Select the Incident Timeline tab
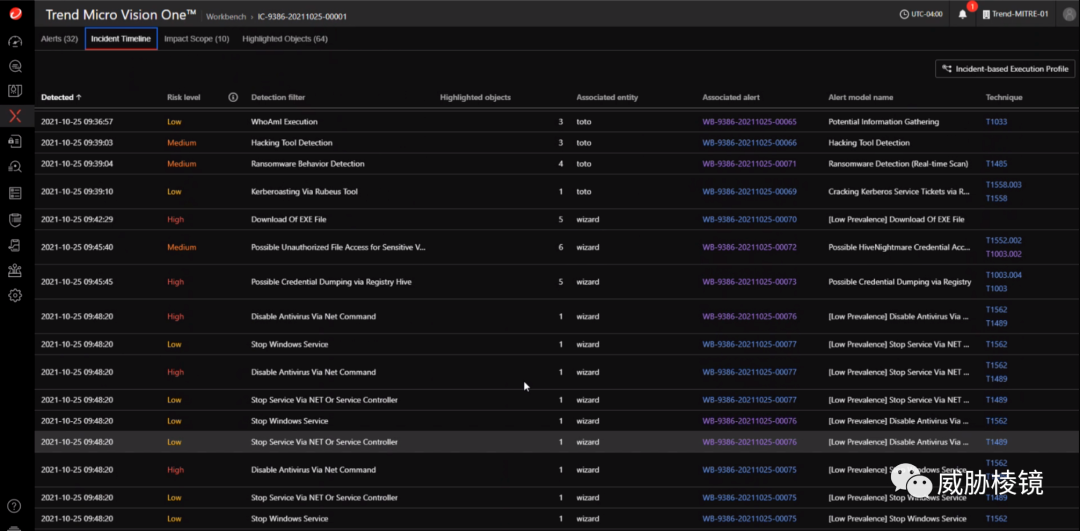The image size is (1080, 531). click(121, 39)
